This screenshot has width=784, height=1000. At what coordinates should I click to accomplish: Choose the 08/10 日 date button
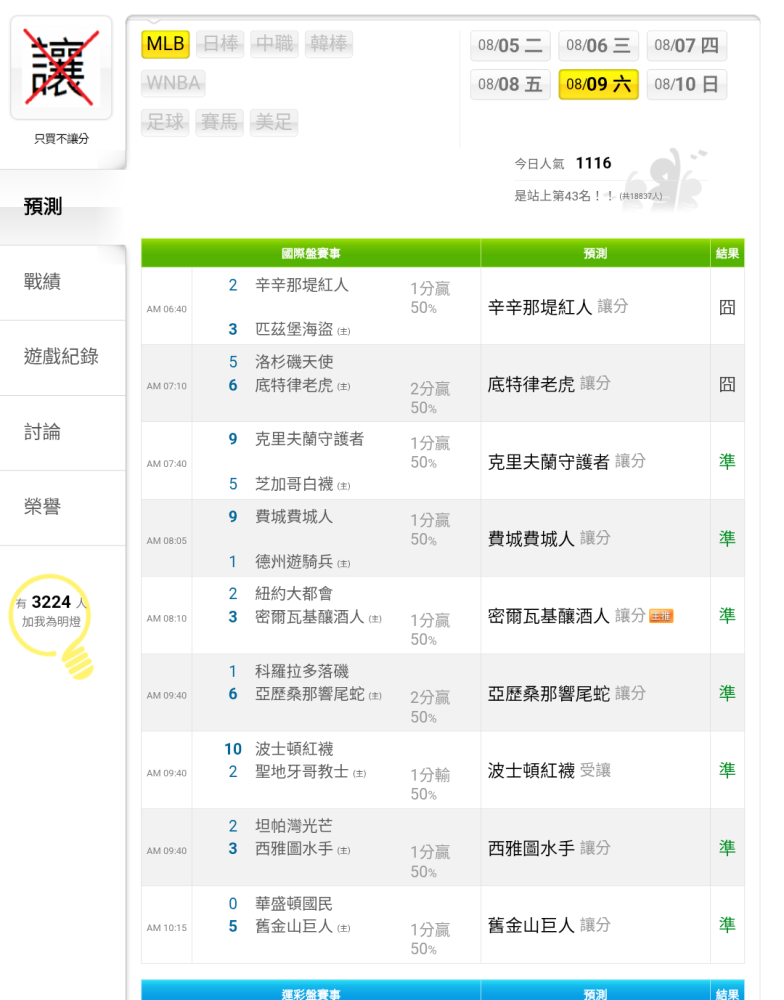click(x=686, y=85)
